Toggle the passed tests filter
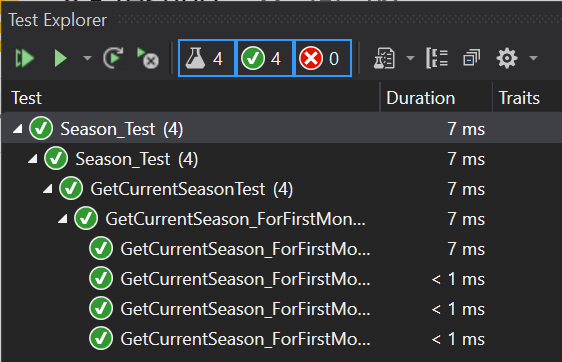Viewport: 562px width, 362px height. pyautogui.click(x=264, y=58)
